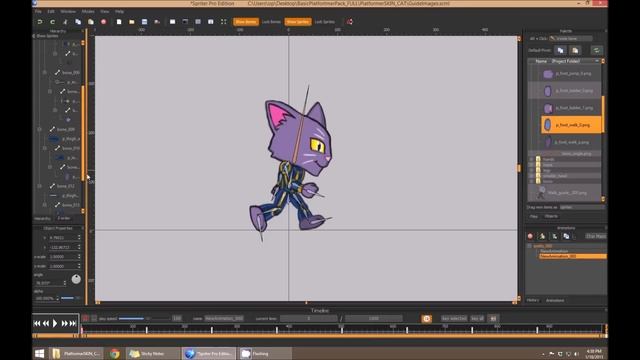Open the Edit menu
Image resolution: width=640 pixels, height=360 pixels.
[51, 11]
